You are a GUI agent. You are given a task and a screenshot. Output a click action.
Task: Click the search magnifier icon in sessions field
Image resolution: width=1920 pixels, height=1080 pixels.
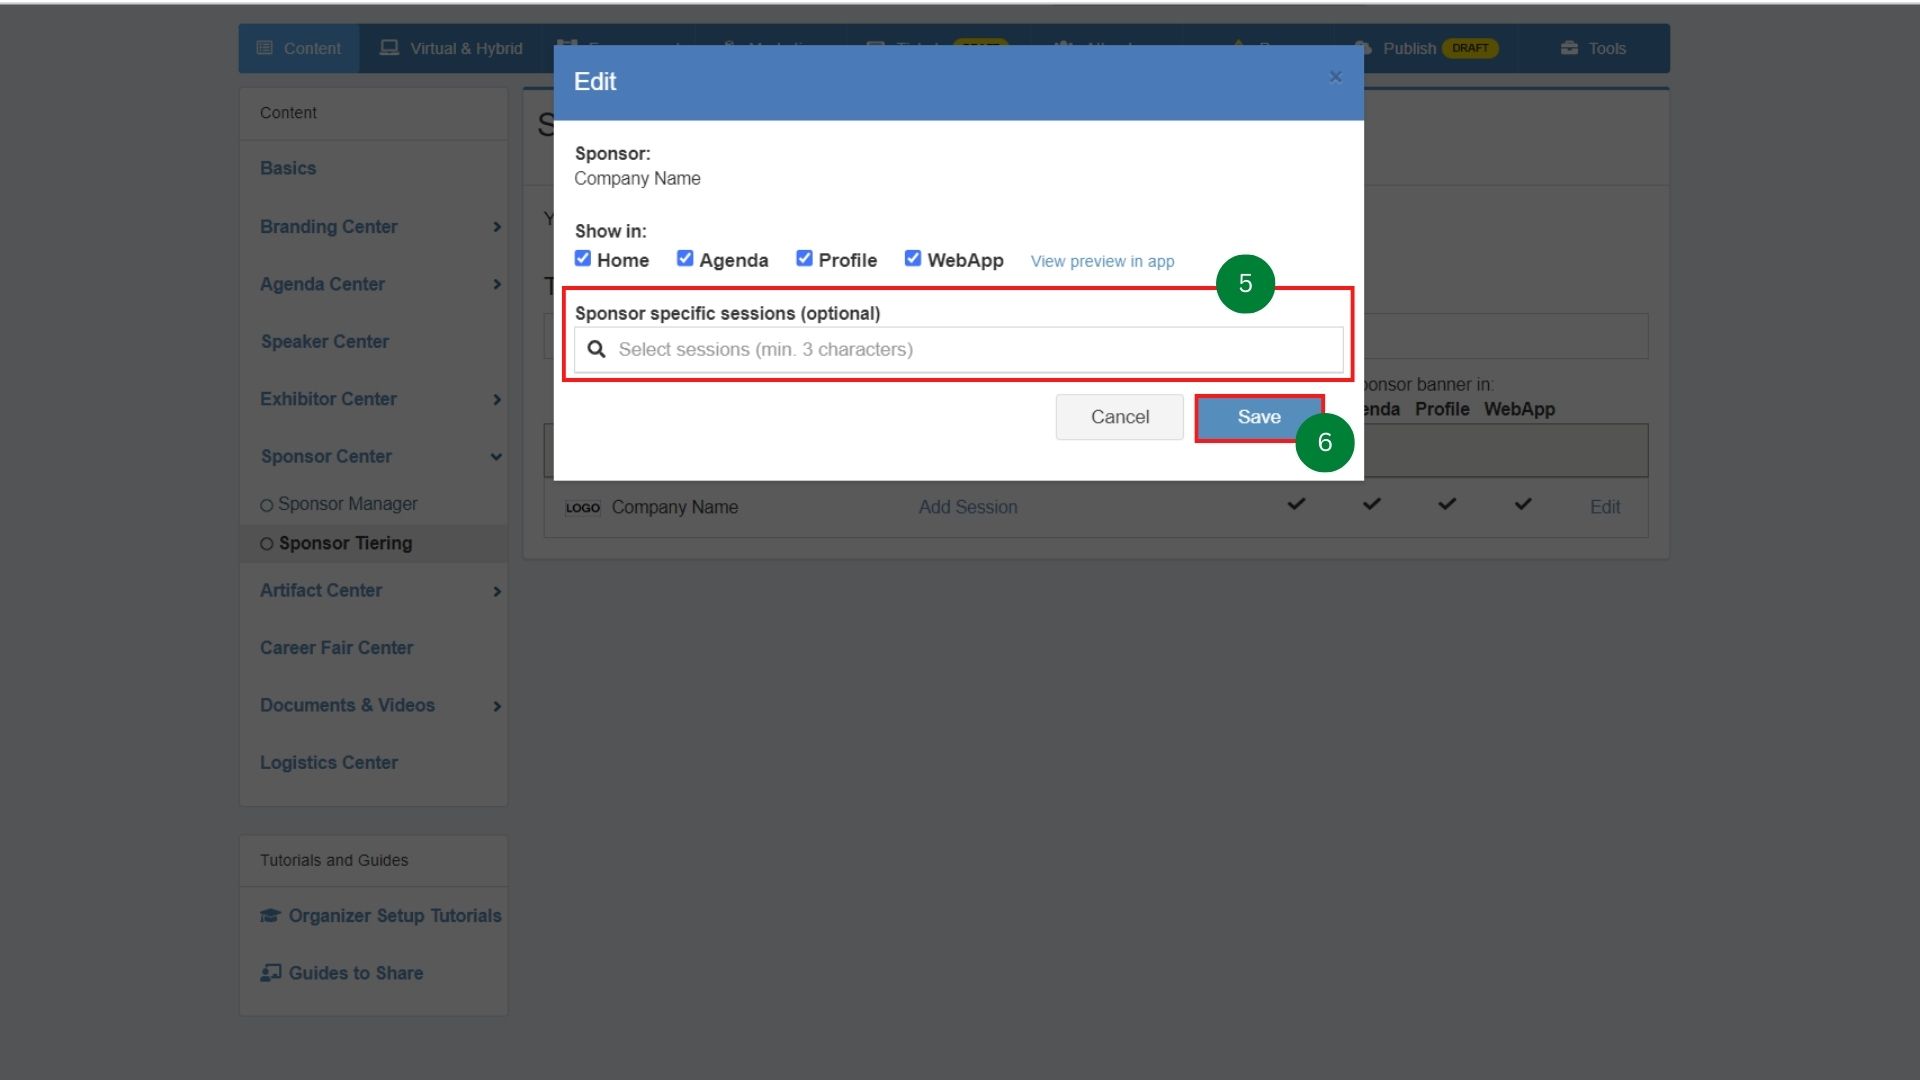click(596, 349)
